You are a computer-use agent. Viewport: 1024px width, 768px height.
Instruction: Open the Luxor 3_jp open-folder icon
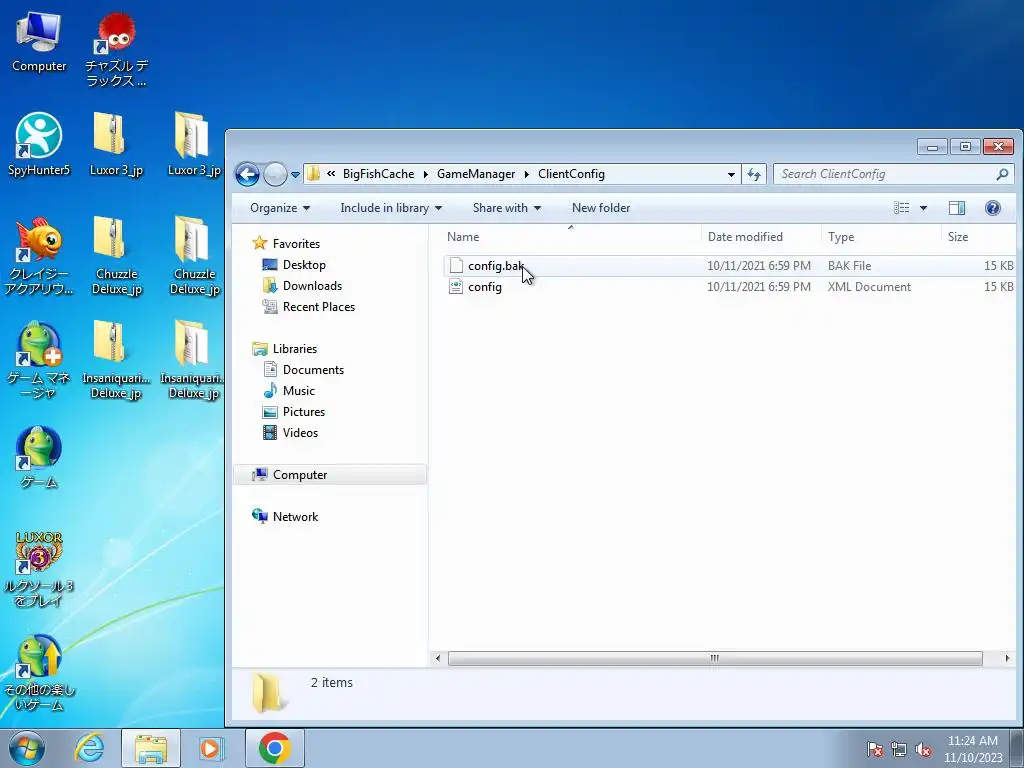pos(193,145)
